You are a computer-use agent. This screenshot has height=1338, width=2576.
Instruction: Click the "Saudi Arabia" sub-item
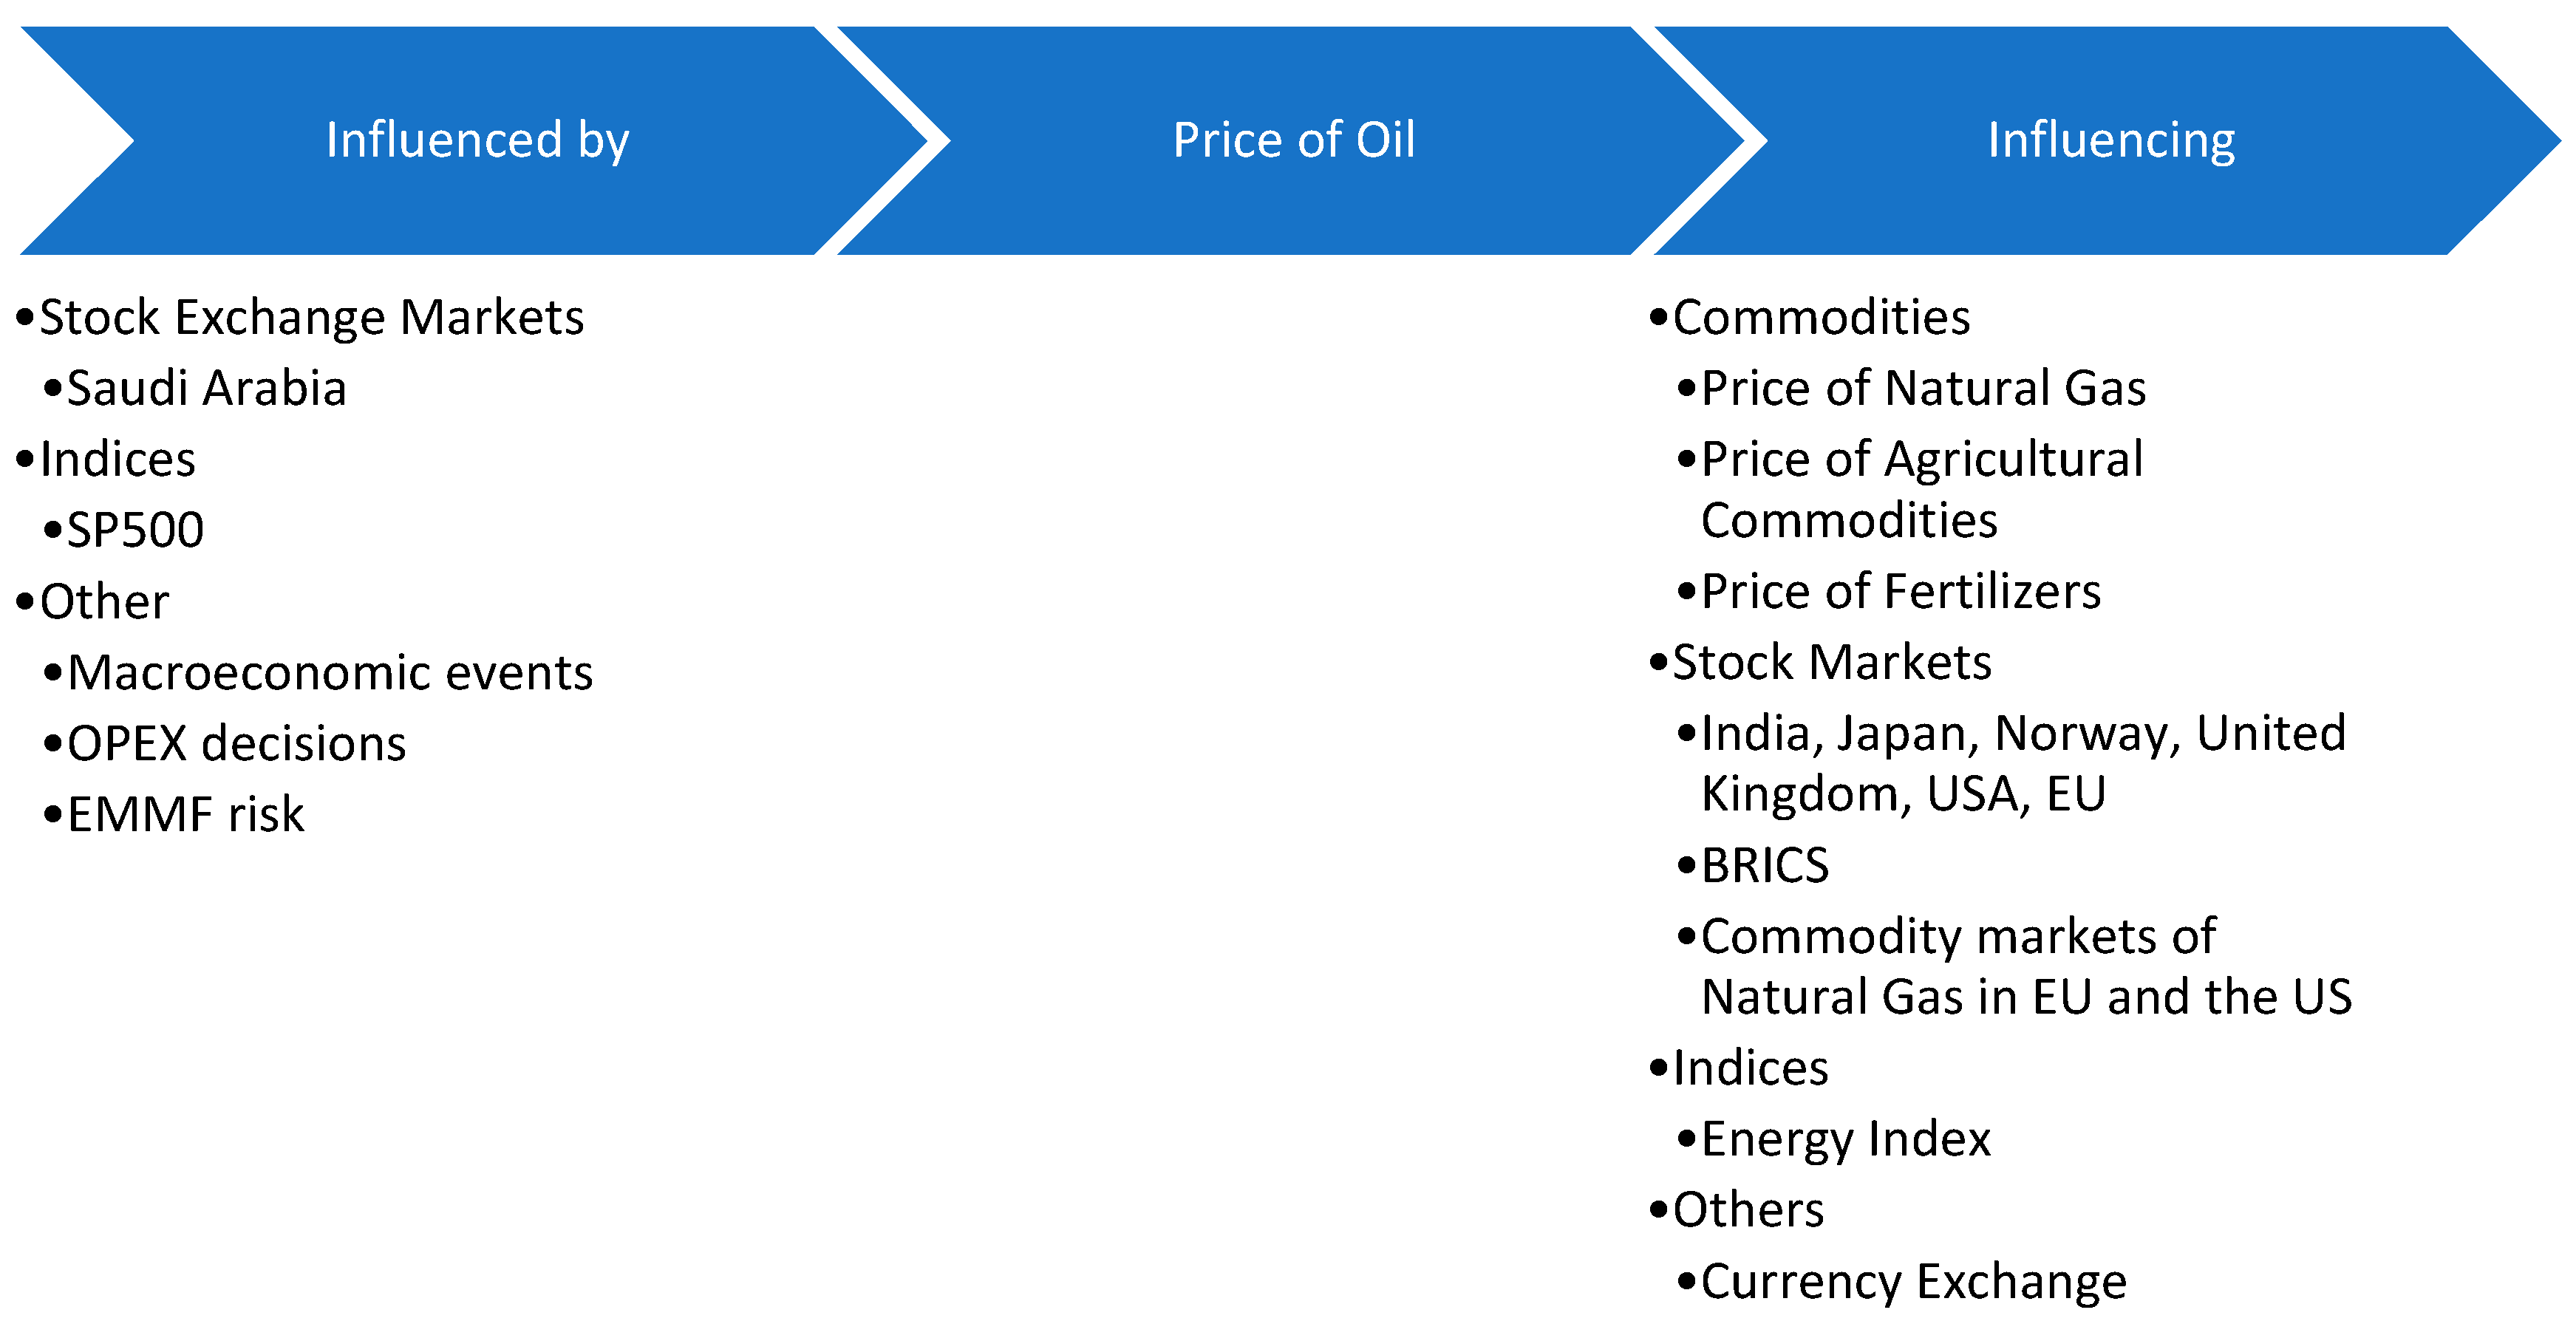pos(206,389)
